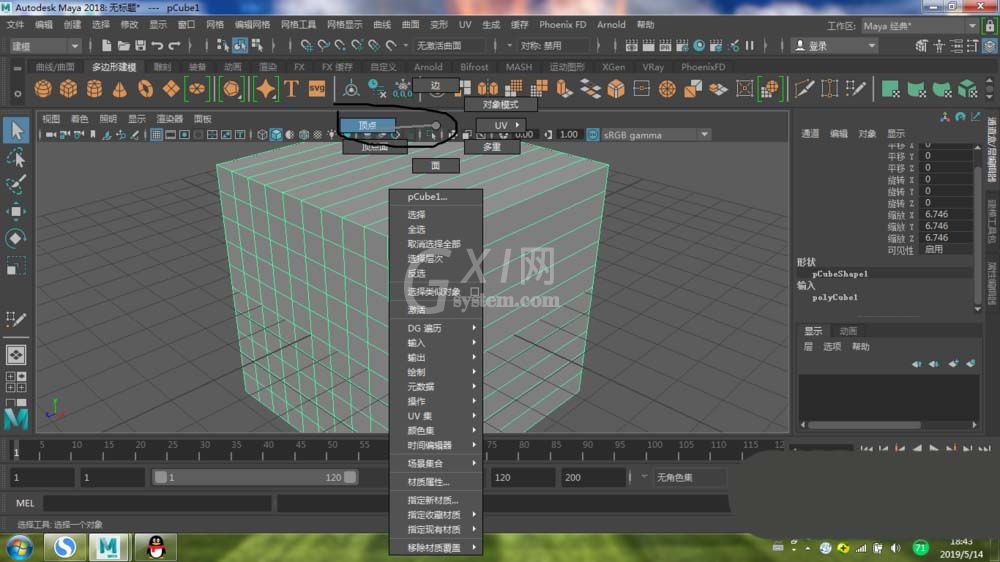Image resolution: width=1000 pixels, height=562 pixels.
Task: Toggle snap to curves icon
Action: 323,45
